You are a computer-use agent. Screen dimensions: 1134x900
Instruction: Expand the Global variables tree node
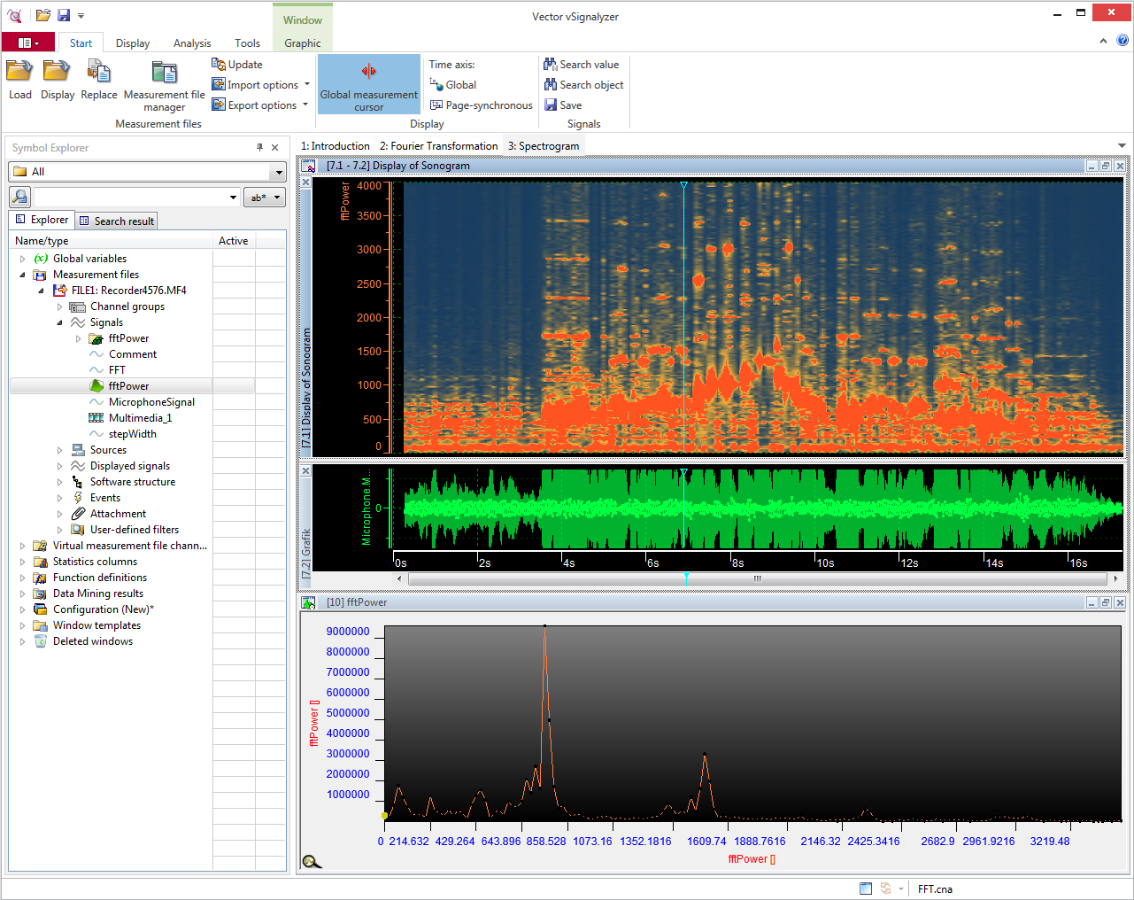[x=22, y=258]
